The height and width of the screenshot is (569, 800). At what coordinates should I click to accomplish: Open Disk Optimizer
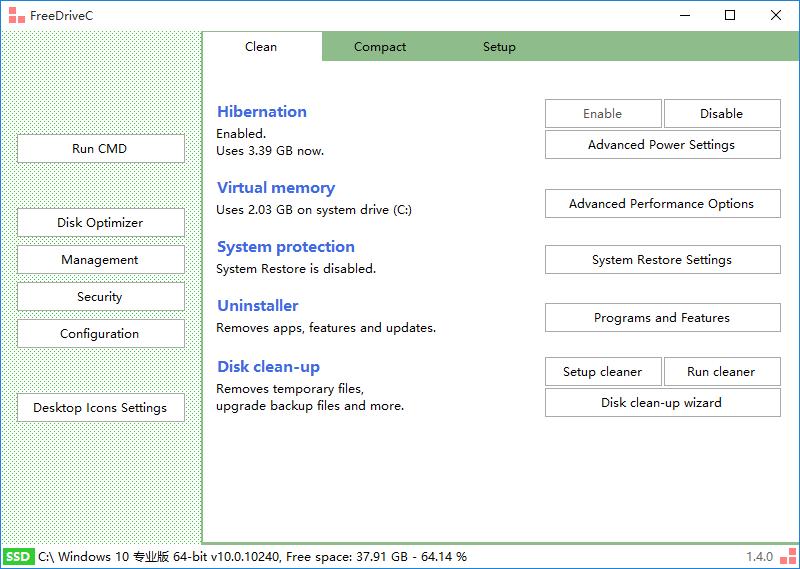(101, 222)
